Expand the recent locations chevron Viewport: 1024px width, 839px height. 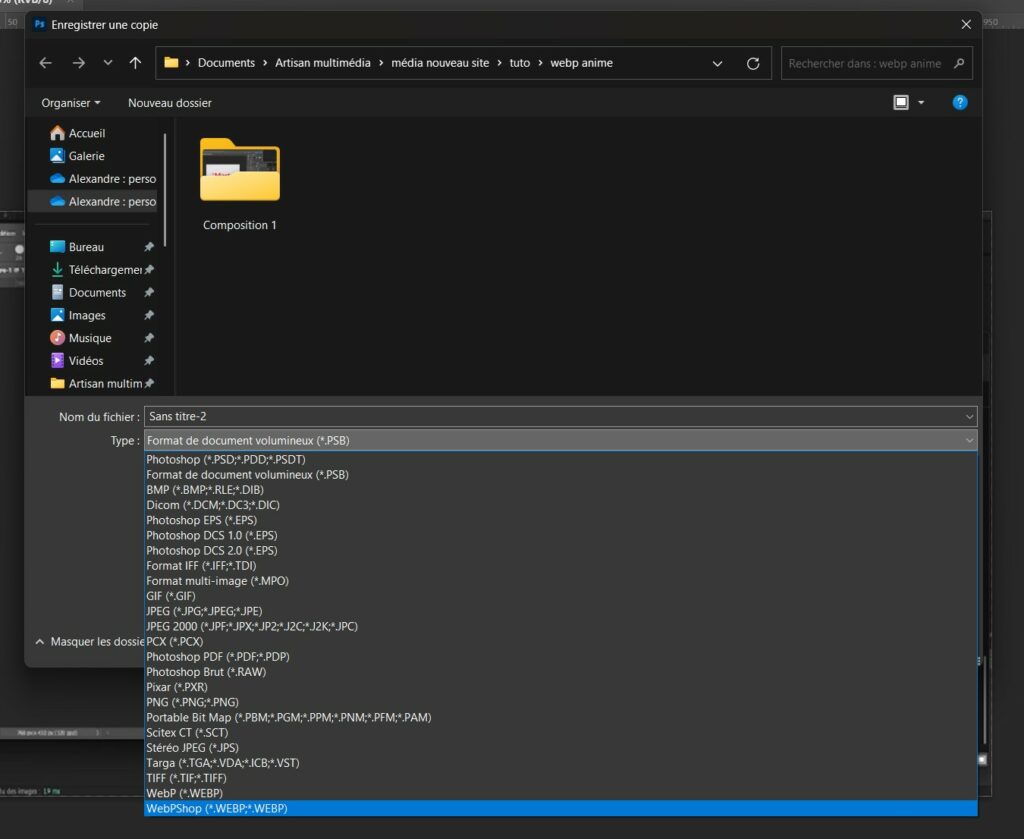point(108,63)
